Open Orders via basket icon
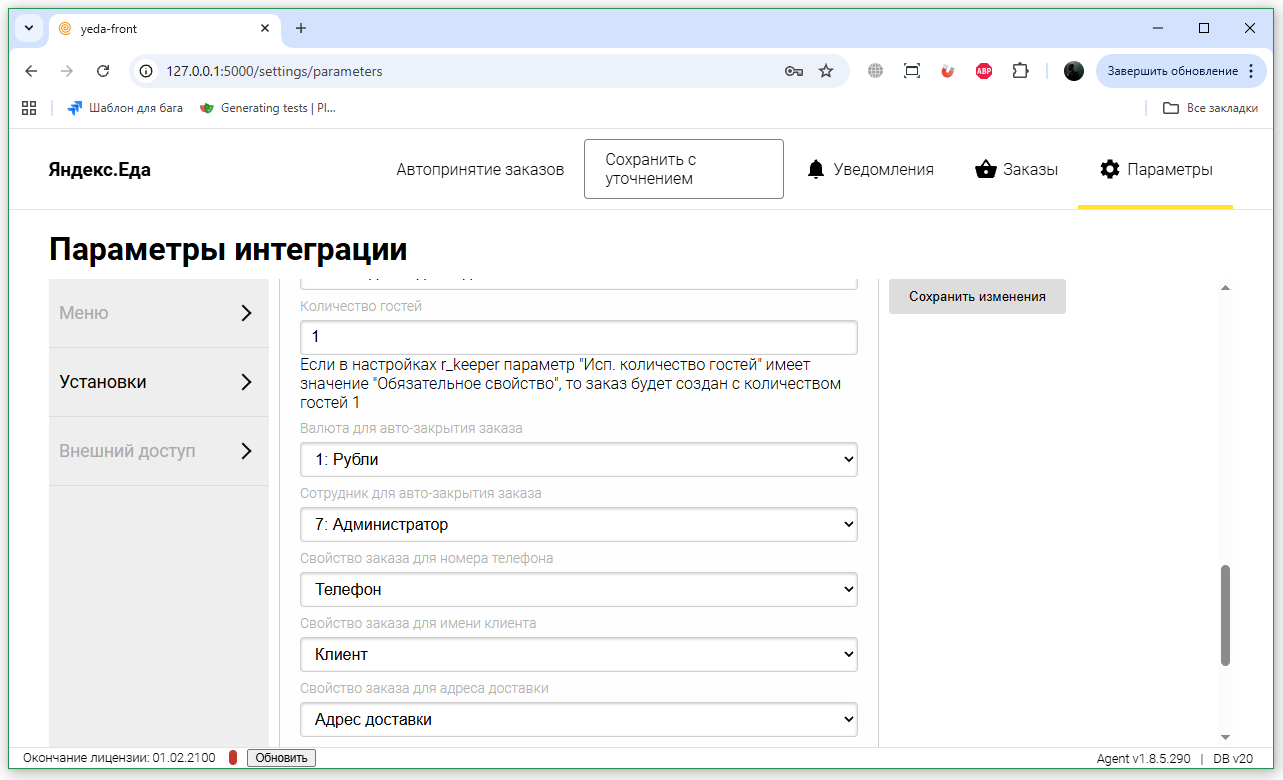Image resolution: width=1283 pixels, height=780 pixels. tap(985, 170)
